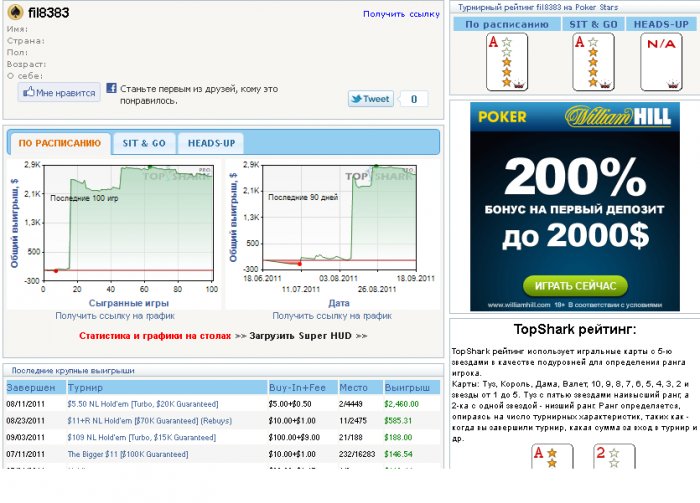The width and height of the screenshot is (700, 503).
Task: Click the tweet count box showing 0
Action: click(x=413, y=99)
